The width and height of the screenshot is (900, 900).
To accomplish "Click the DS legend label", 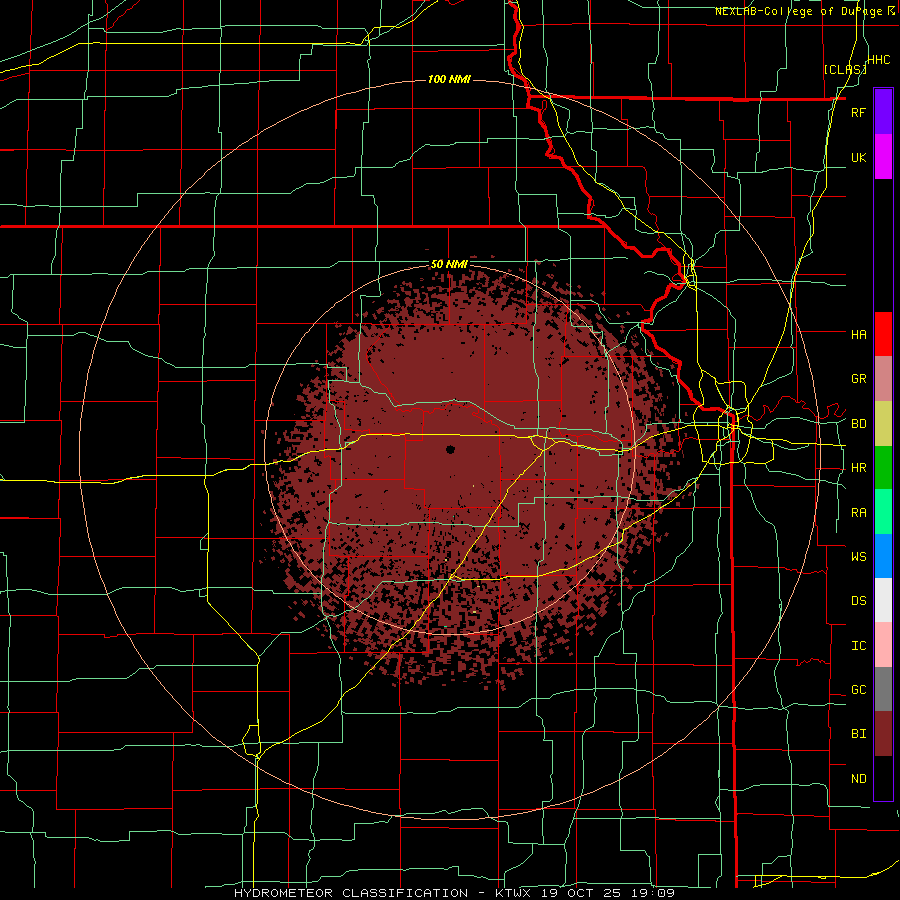I will coord(858,601).
